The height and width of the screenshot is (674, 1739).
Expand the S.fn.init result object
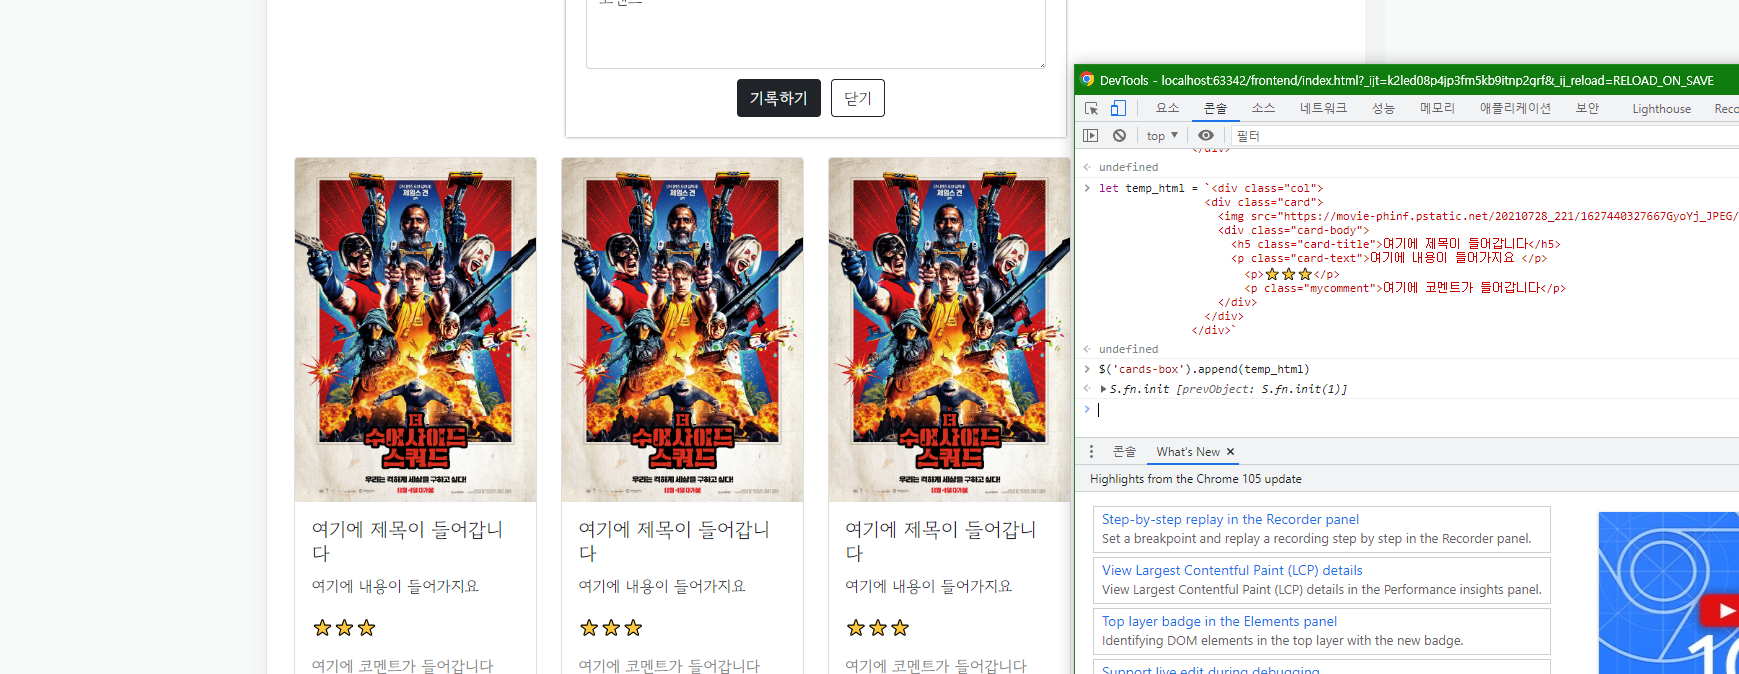pos(1103,389)
